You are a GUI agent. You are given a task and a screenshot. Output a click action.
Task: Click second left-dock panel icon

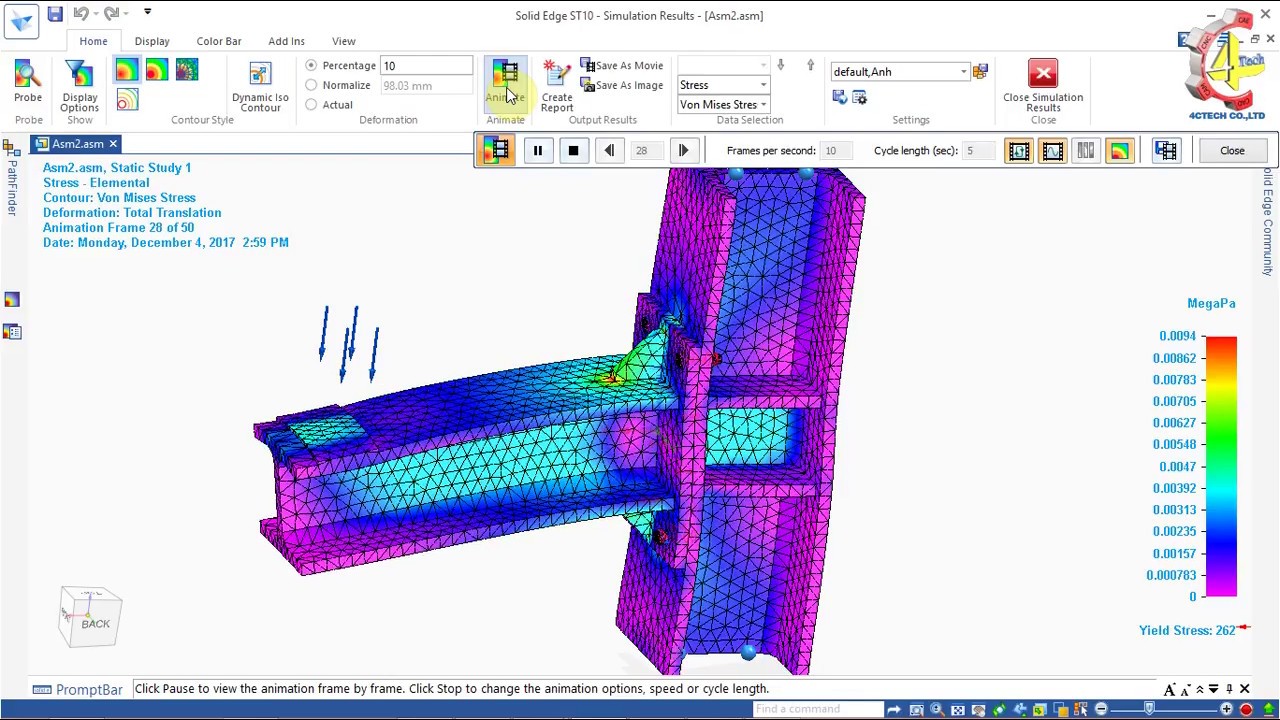point(12,332)
